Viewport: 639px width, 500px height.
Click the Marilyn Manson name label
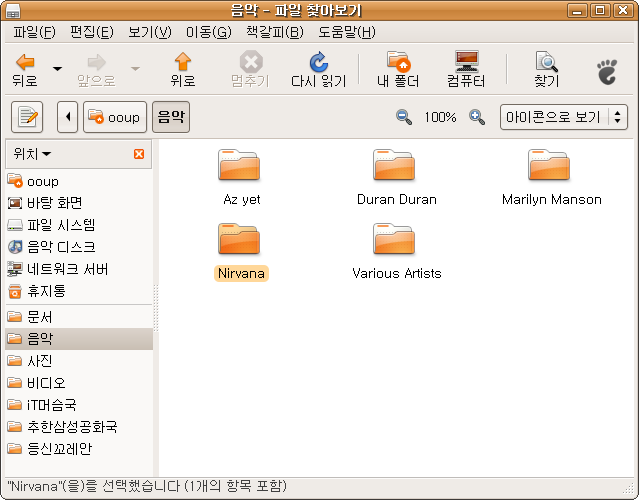pyautogui.click(x=552, y=200)
